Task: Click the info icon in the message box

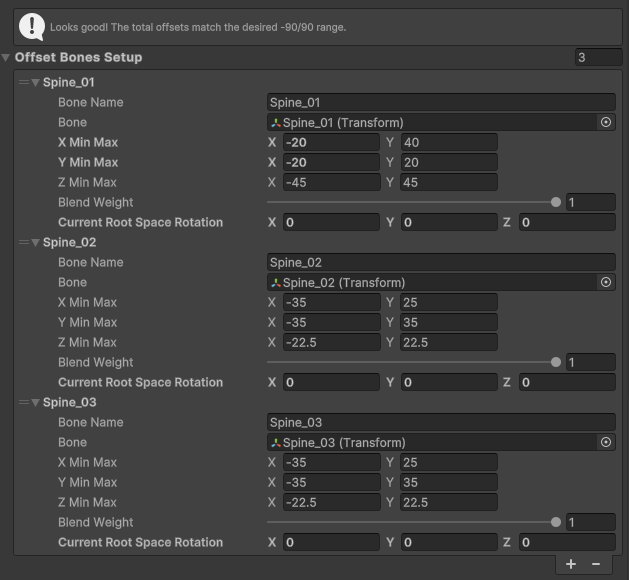Action: coord(32,26)
